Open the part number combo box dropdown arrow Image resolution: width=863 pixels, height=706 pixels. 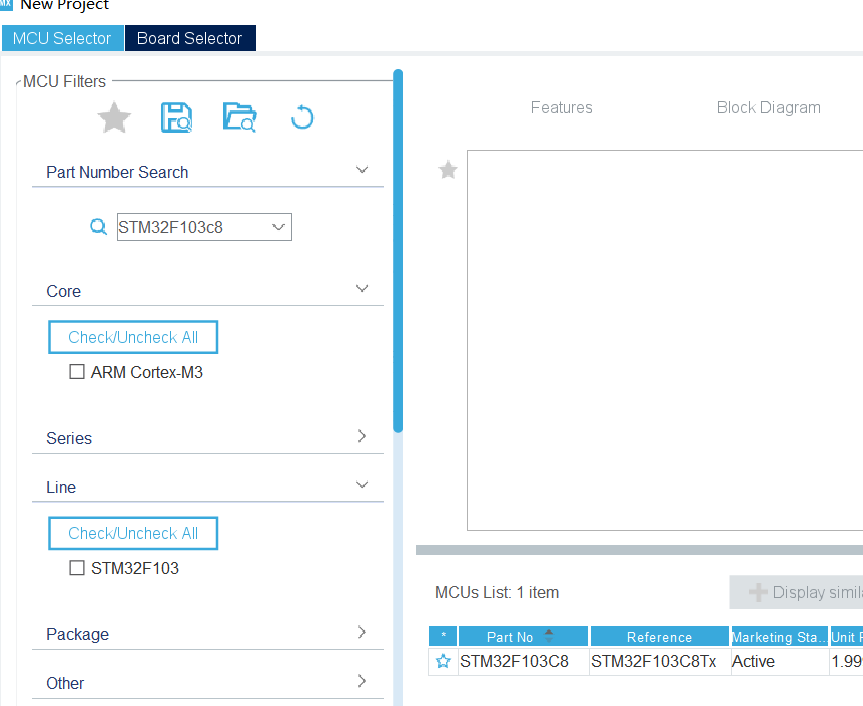coord(278,227)
